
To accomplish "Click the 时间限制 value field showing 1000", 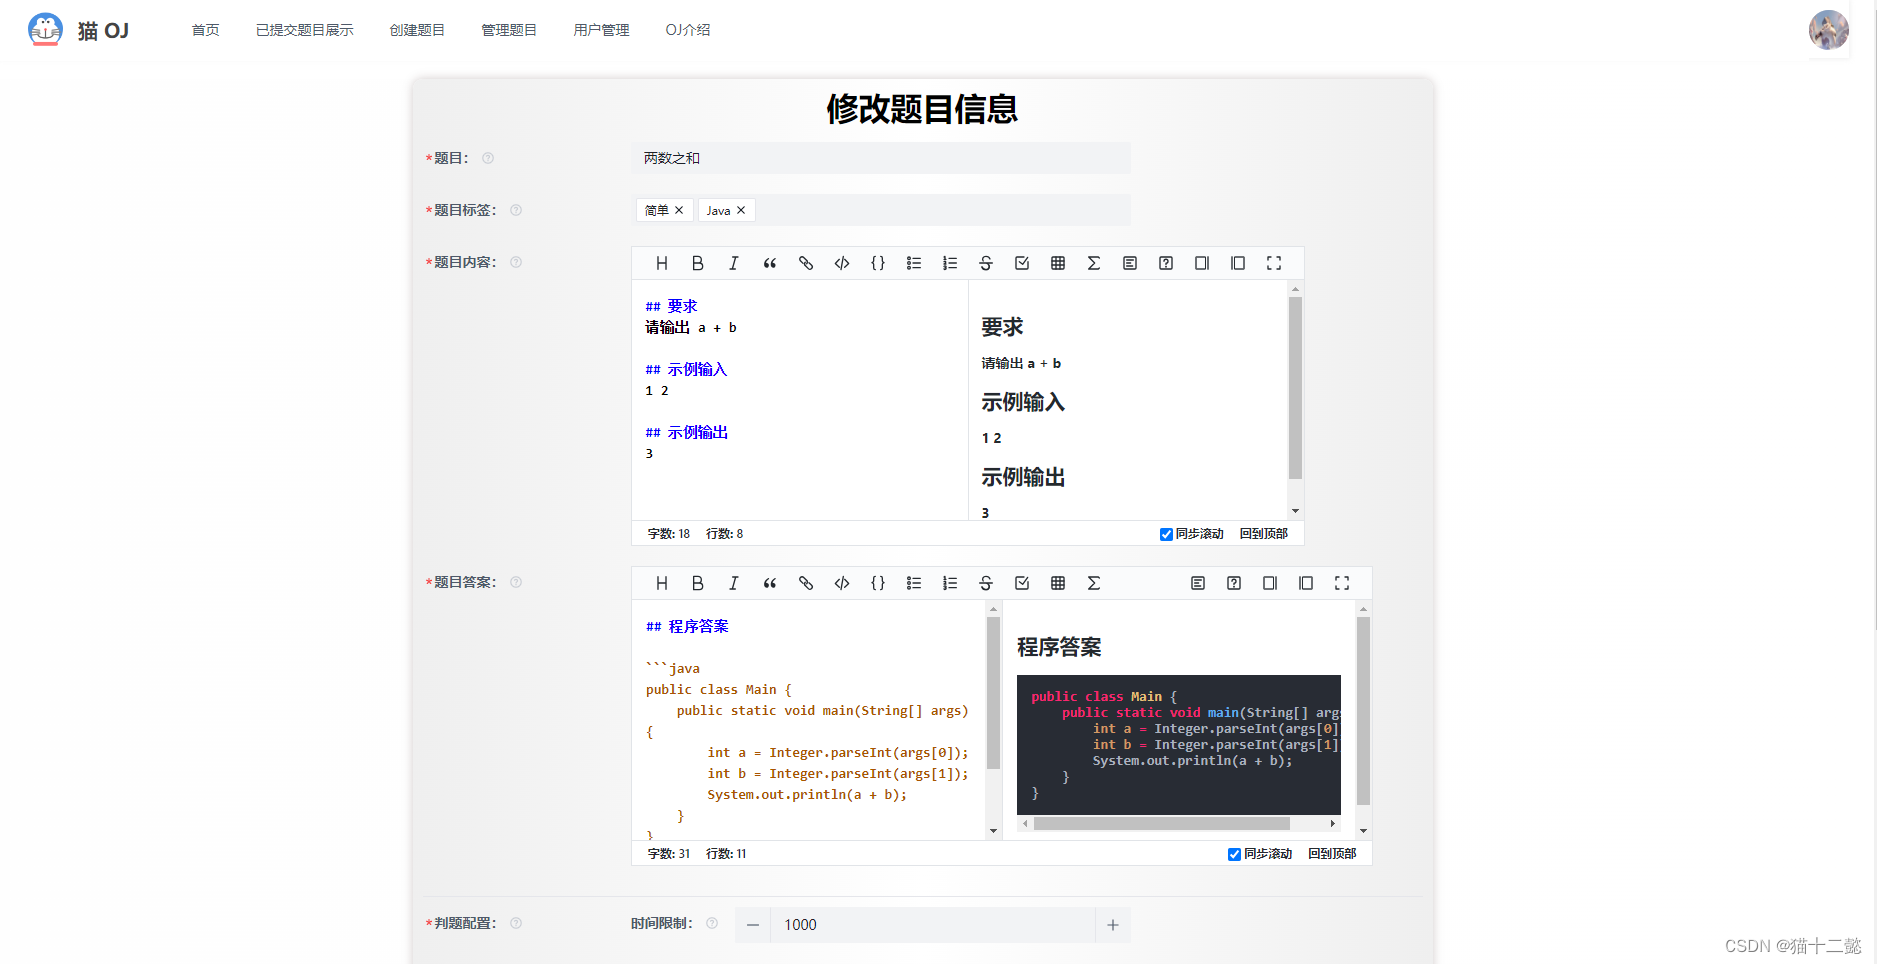I will tap(933, 925).
